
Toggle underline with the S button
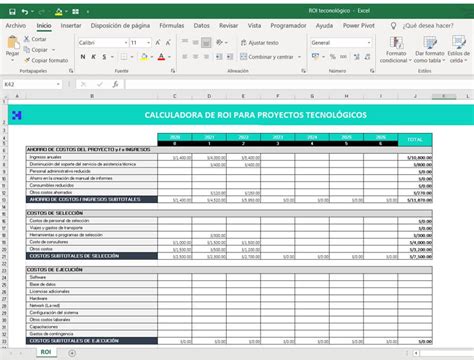[x=104, y=57]
